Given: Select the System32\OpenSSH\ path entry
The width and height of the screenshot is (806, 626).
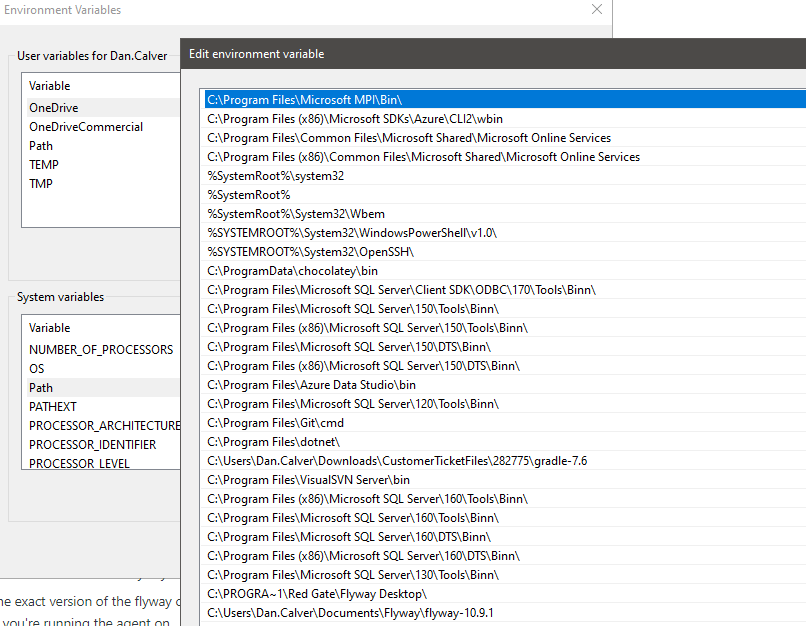Looking at the screenshot, I should coord(505,252).
